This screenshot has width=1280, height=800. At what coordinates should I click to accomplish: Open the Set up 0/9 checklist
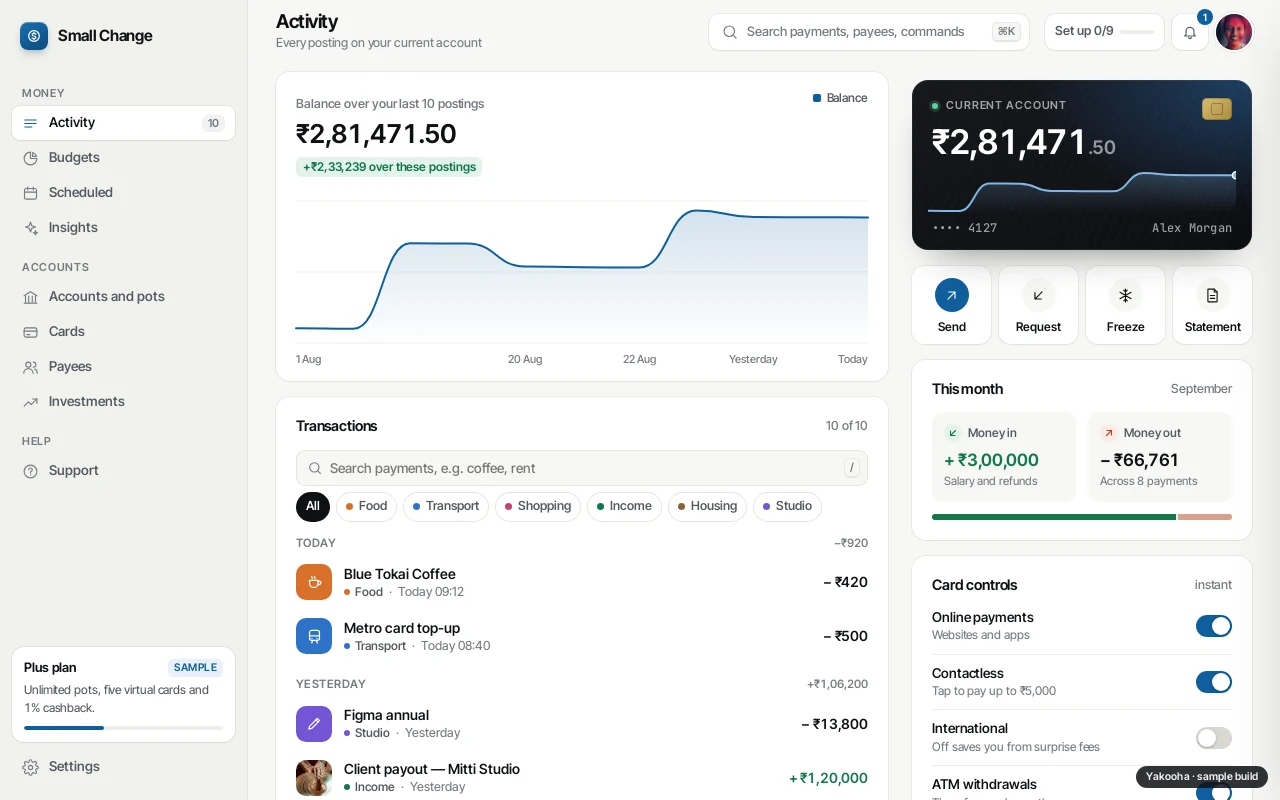point(1104,32)
